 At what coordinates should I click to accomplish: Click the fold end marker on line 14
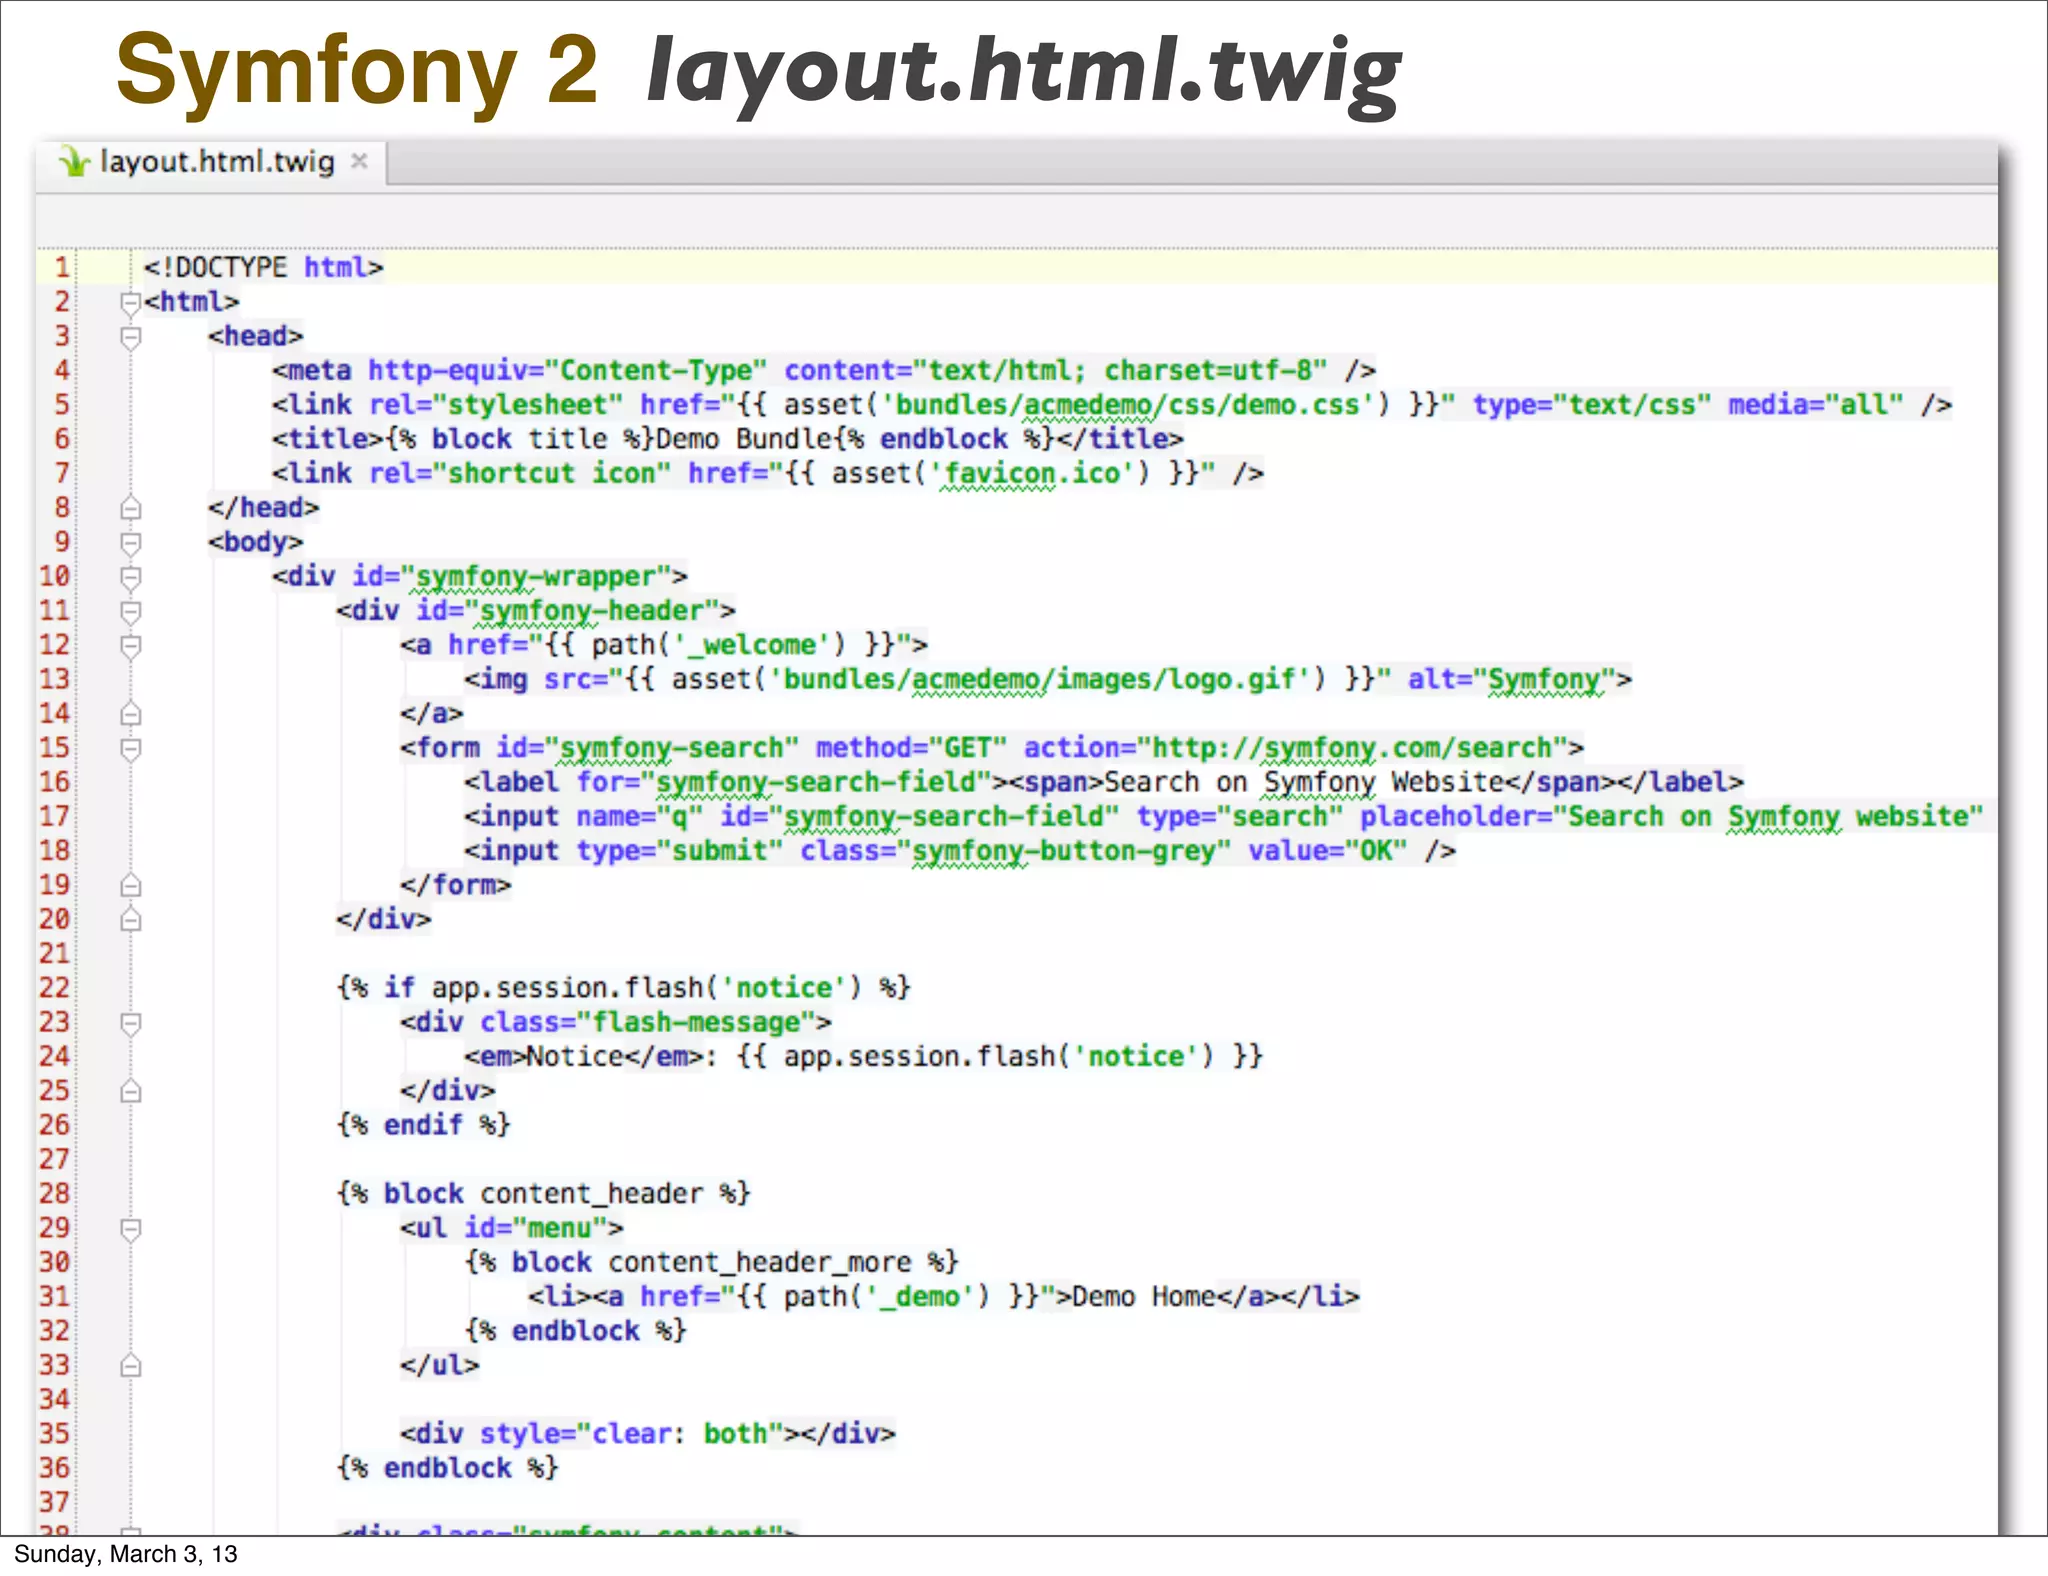130,714
